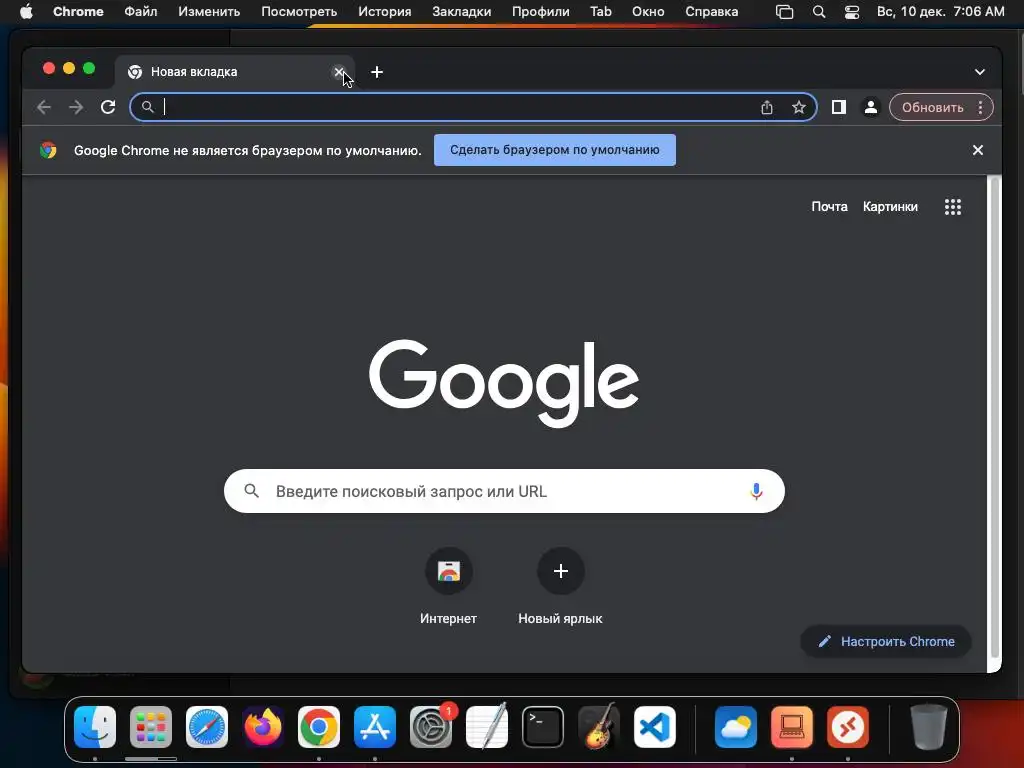Open the Google apps grid
Image resolution: width=1024 pixels, height=768 pixels.
tap(953, 207)
